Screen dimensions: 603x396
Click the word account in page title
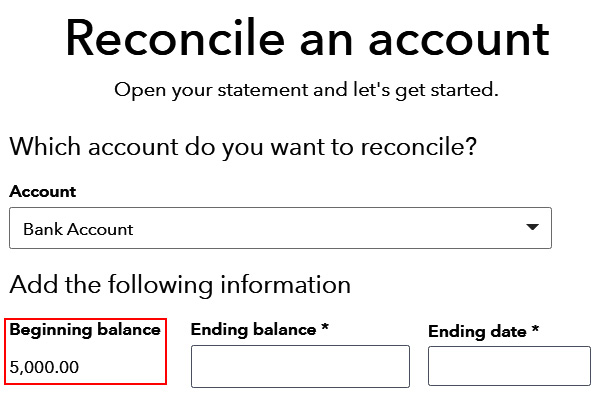coord(459,40)
